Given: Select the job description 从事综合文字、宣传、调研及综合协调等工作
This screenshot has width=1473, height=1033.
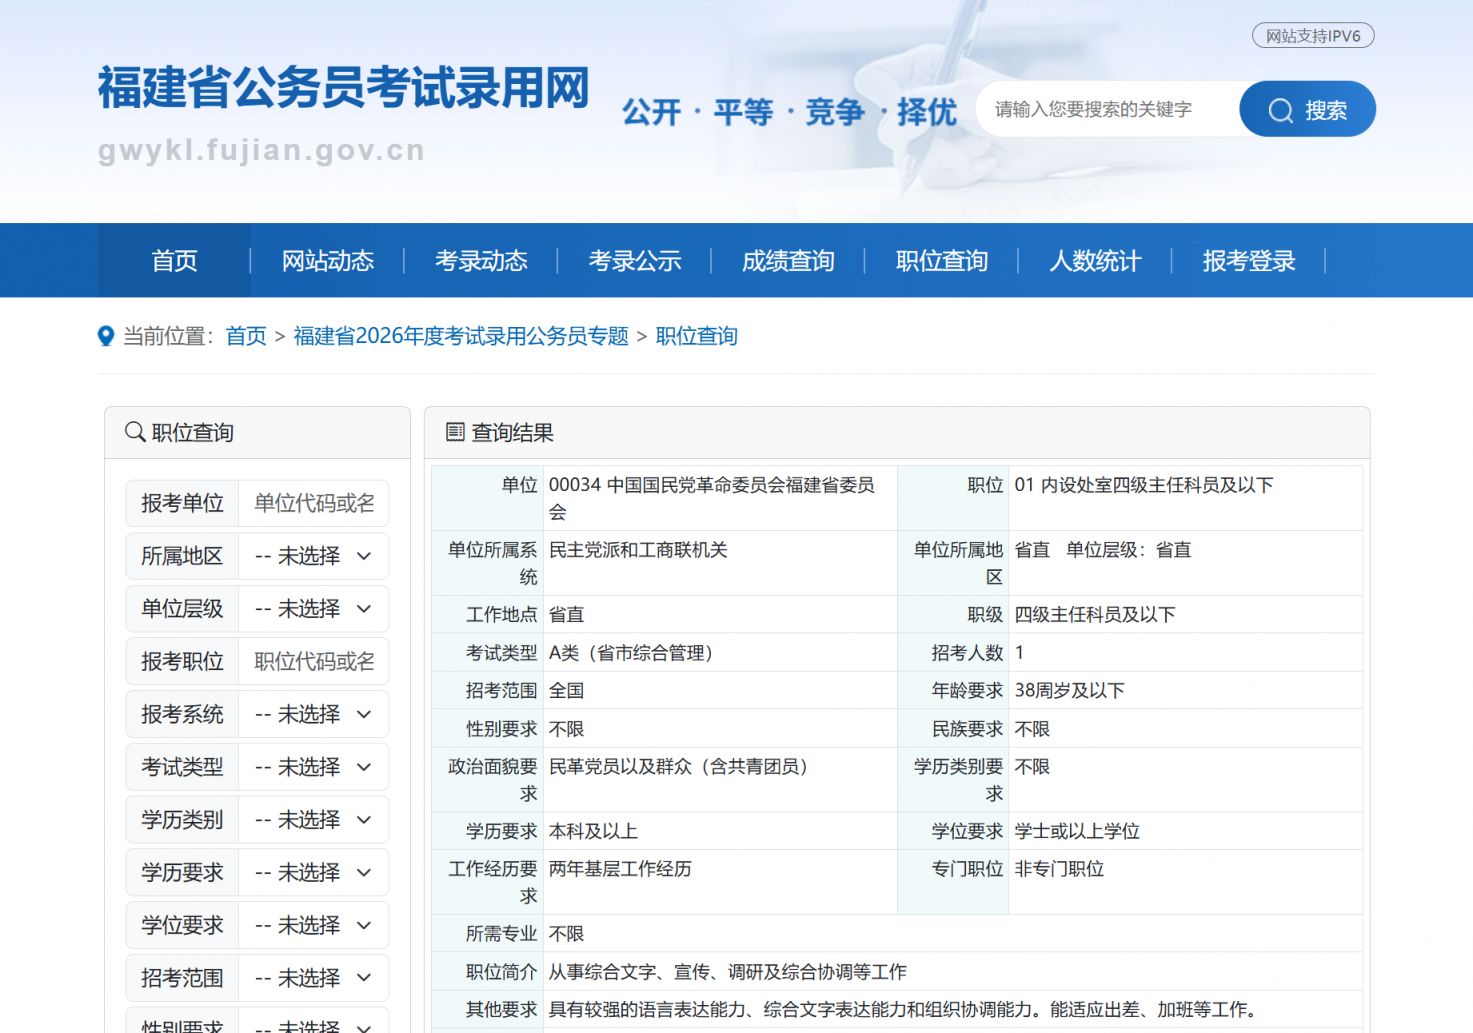Looking at the screenshot, I should [x=728, y=972].
